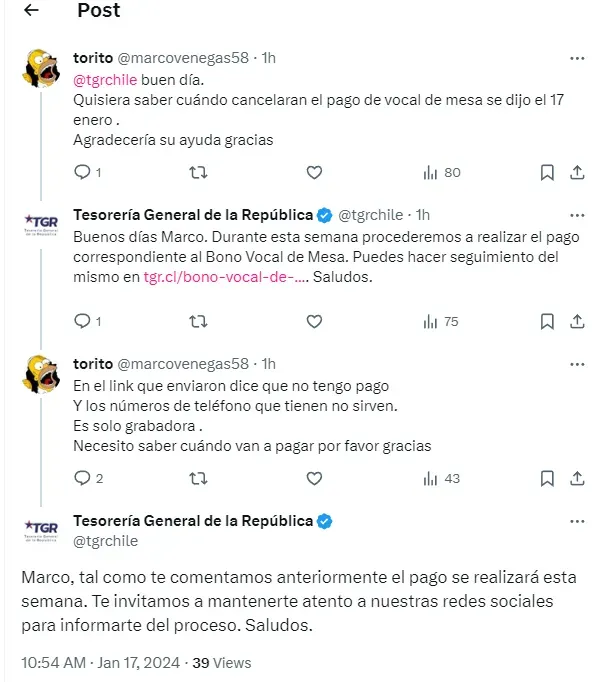Bookmark torito's first post
This screenshot has height=682, width=600.
click(547, 173)
